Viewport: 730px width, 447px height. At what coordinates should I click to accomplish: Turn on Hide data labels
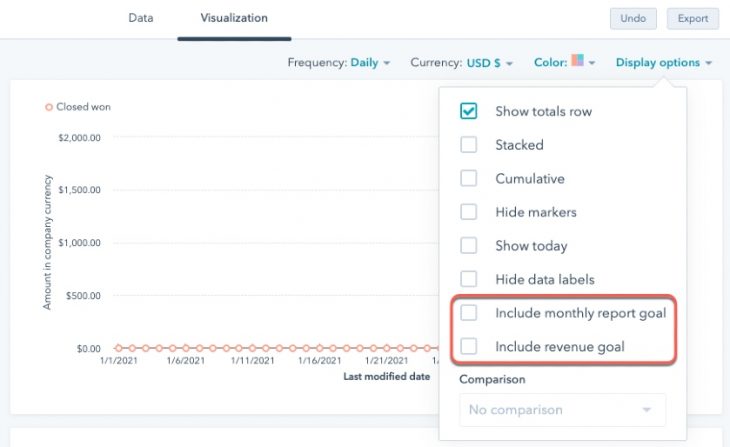click(x=468, y=280)
